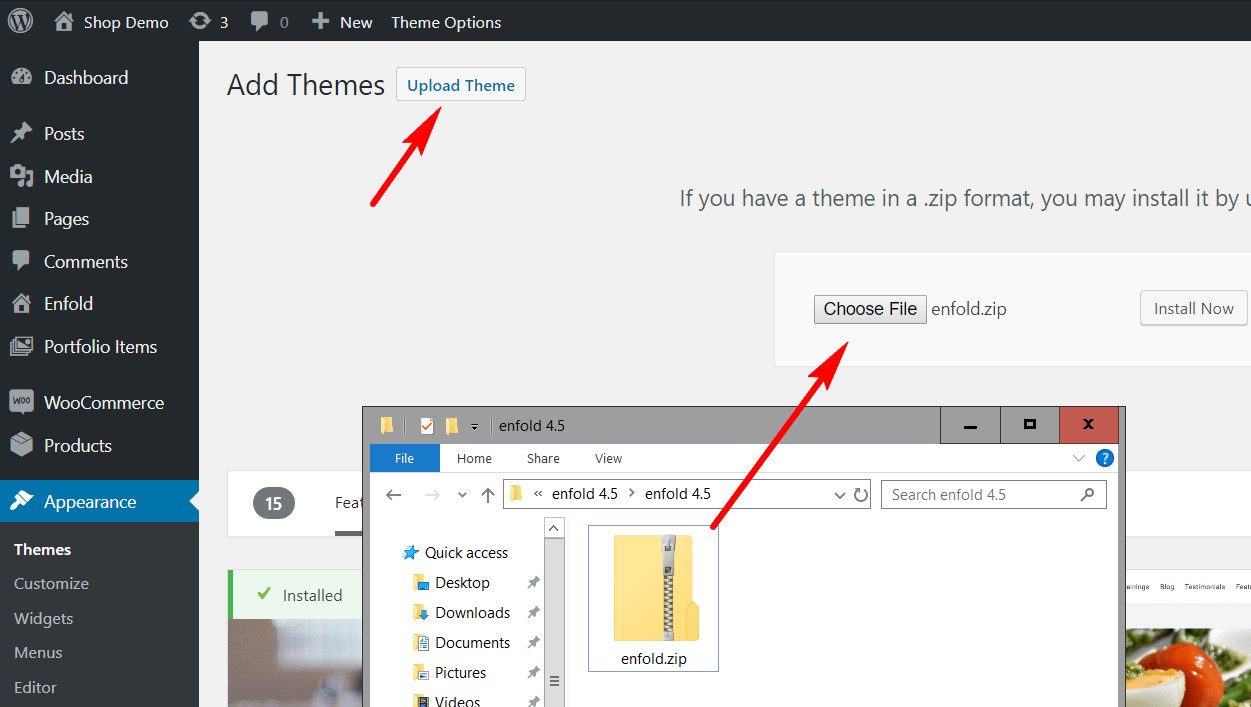Click the Appearance paintbrush icon
The width and height of the screenshot is (1251, 707).
pyautogui.click(x=21, y=501)
